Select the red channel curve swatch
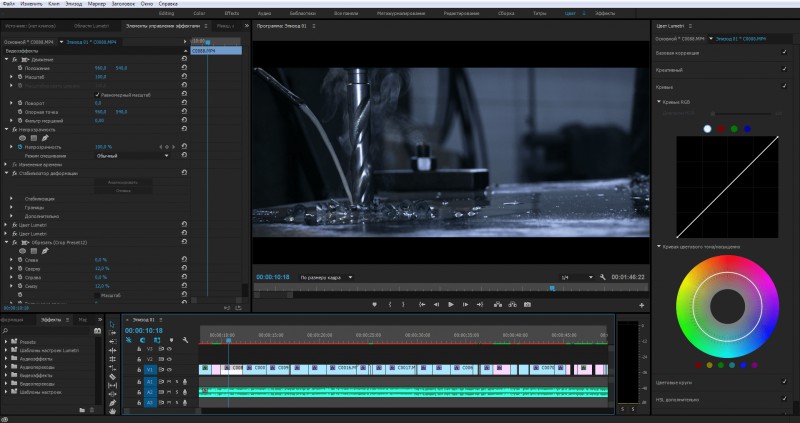 click(721, 128)
